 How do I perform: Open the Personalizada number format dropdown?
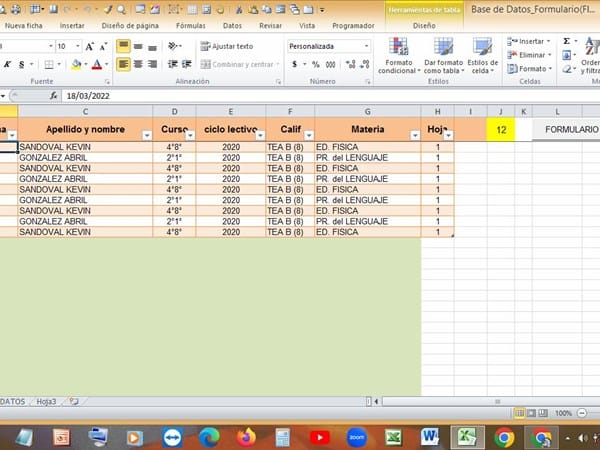[x=366, y=46]
